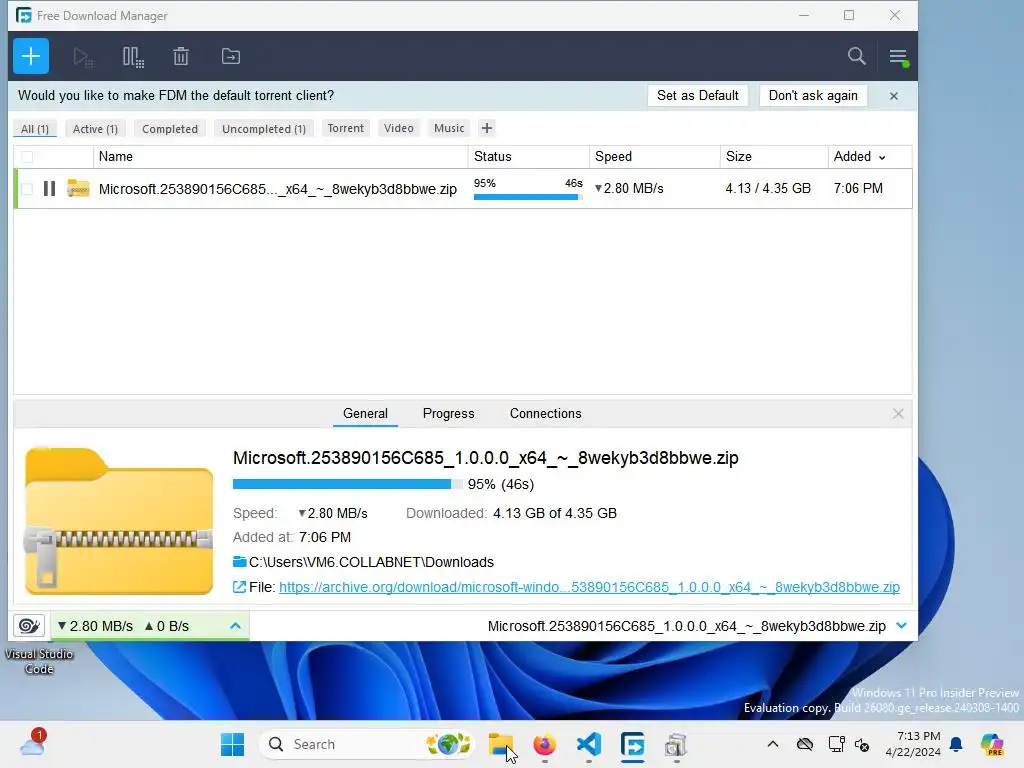Close the download details panel
The image size is (1024, 768).
pyautogui.click(x=898, y=413)
